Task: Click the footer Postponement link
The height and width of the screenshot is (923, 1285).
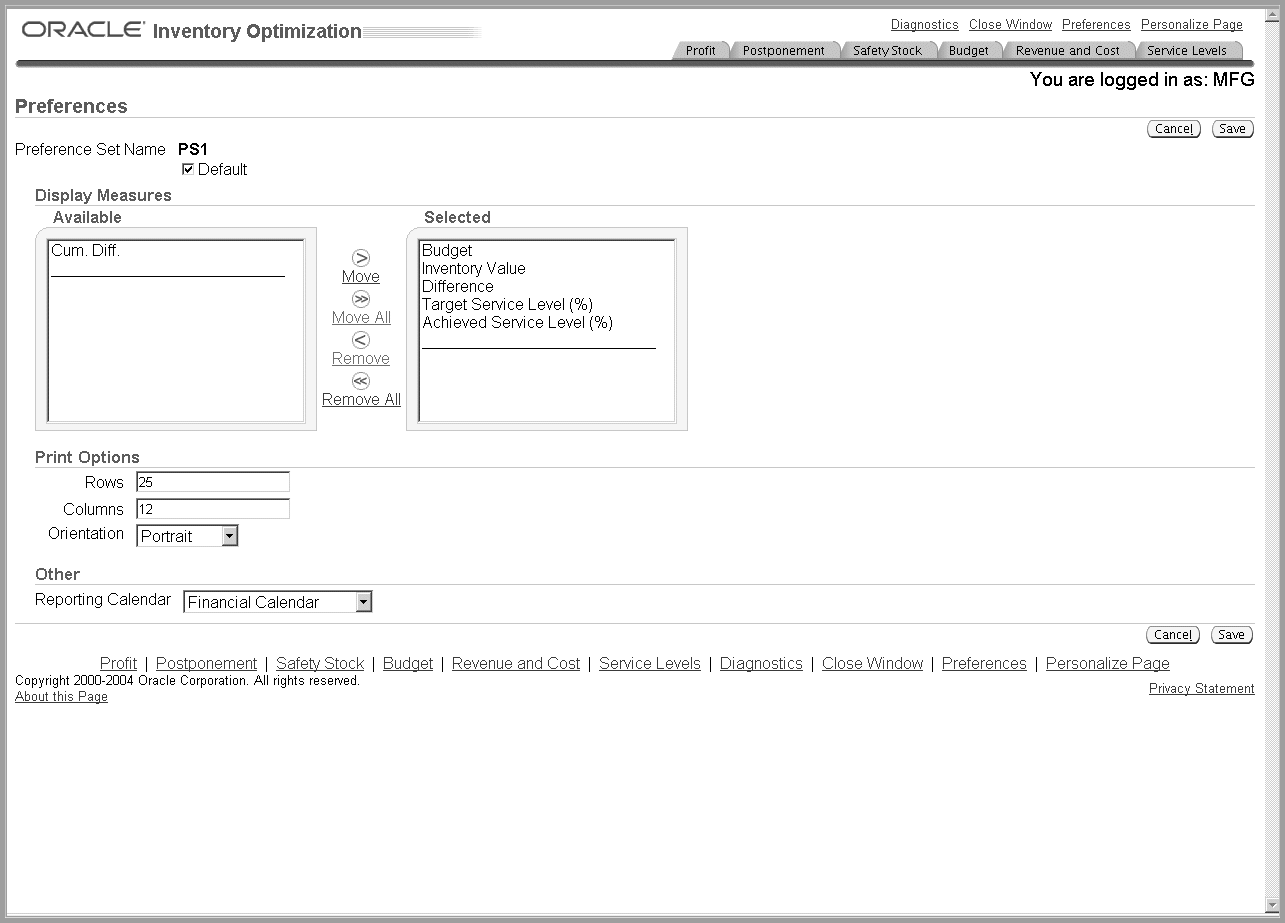Action: point(206,664)
